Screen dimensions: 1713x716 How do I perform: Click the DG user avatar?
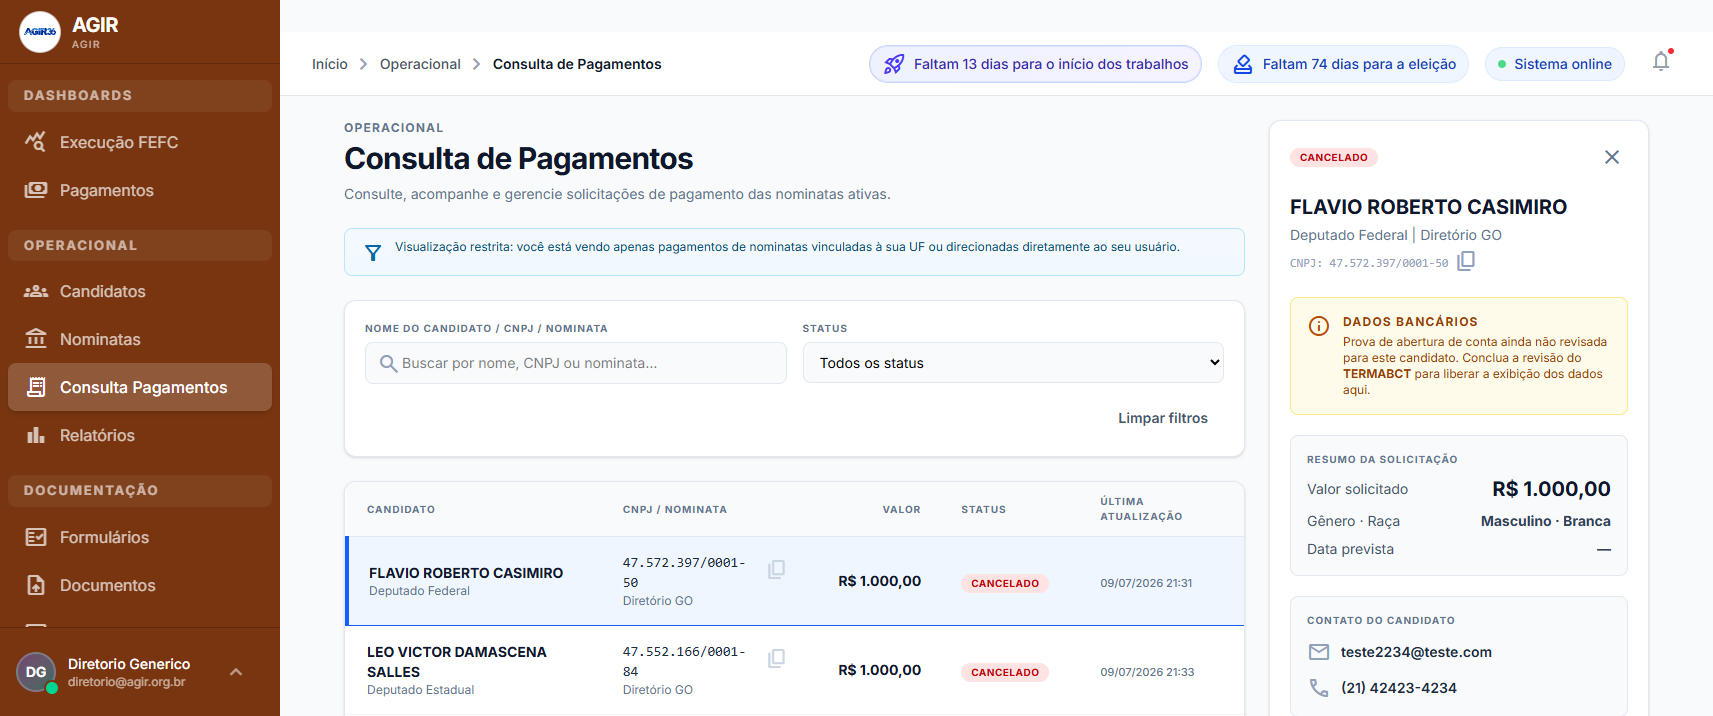click(36, 672)
